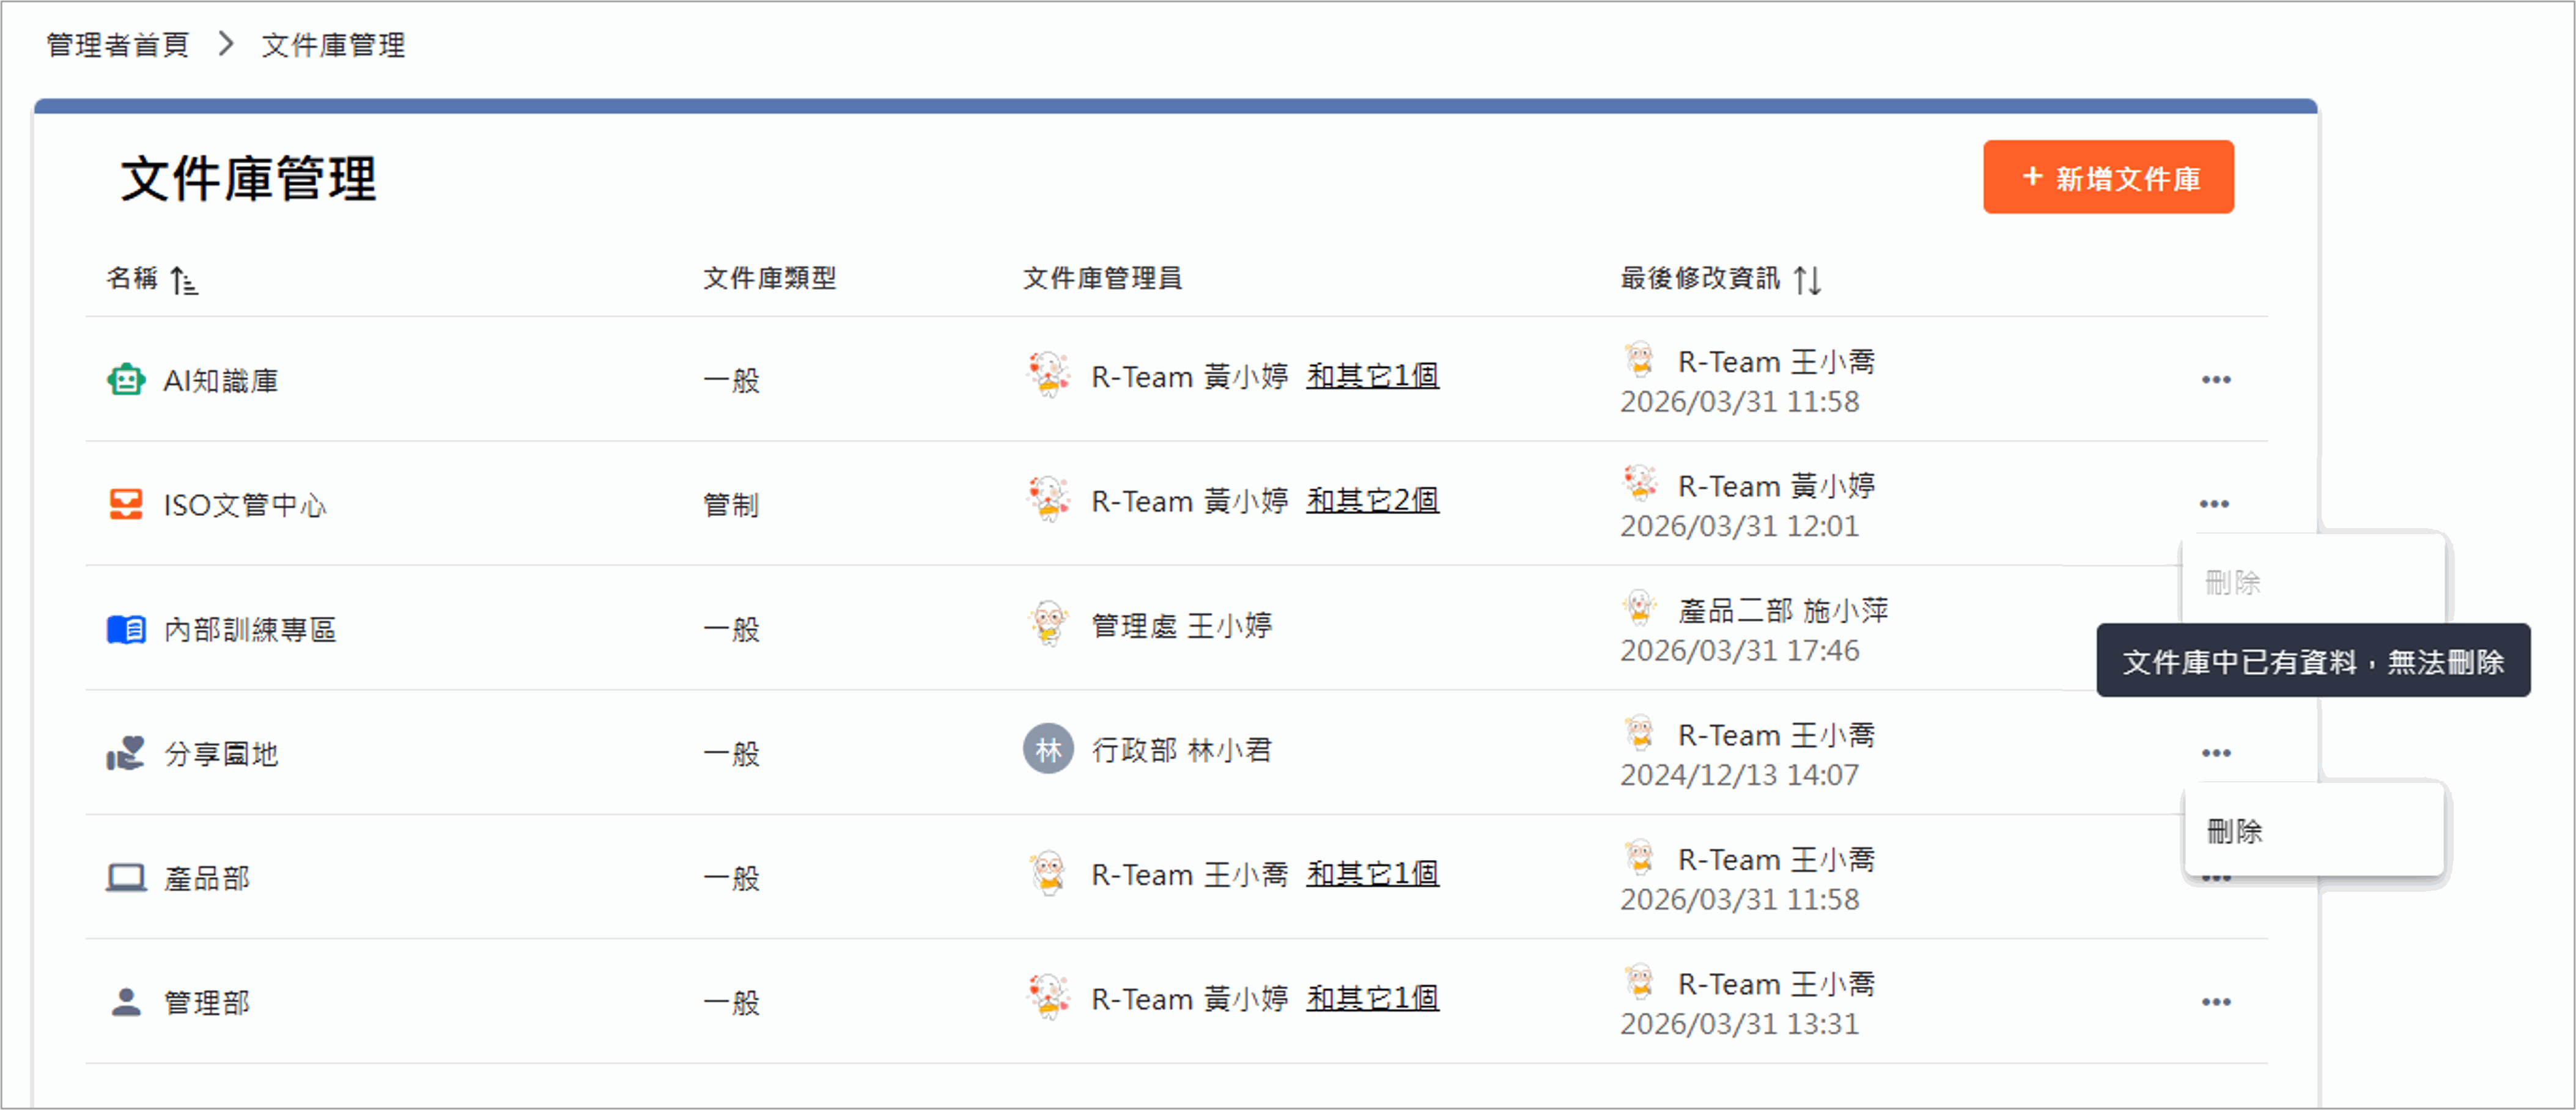Sort by 名稱 ascending sort icon

point(184,281)
